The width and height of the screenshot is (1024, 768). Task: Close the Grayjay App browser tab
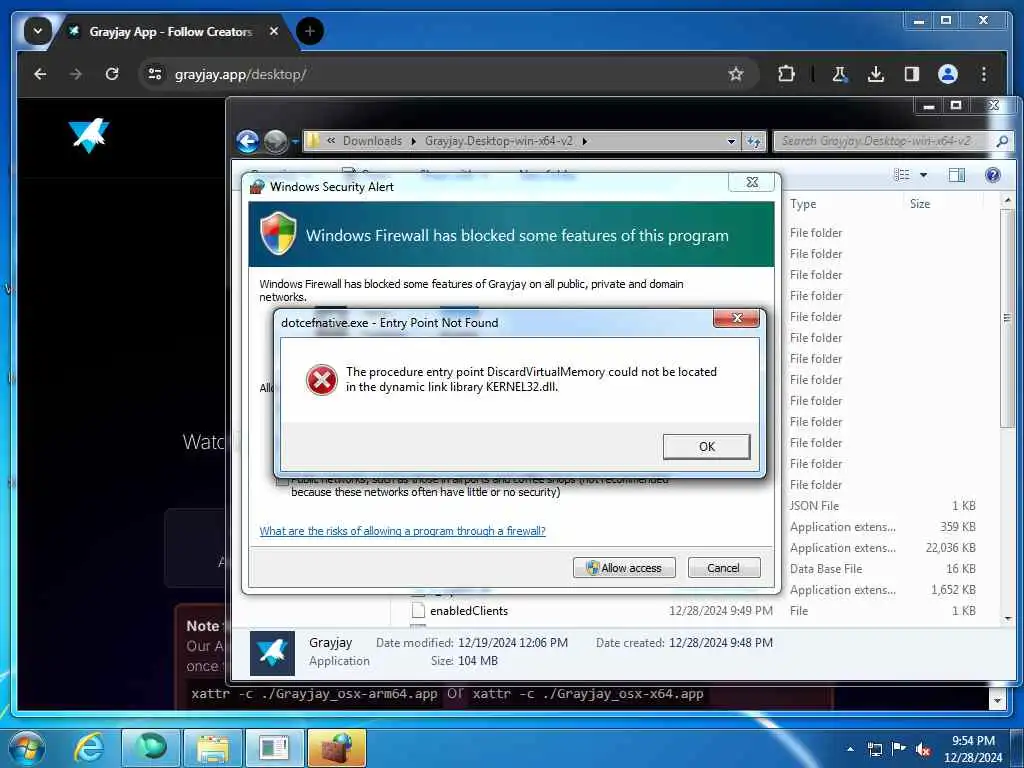274,31
